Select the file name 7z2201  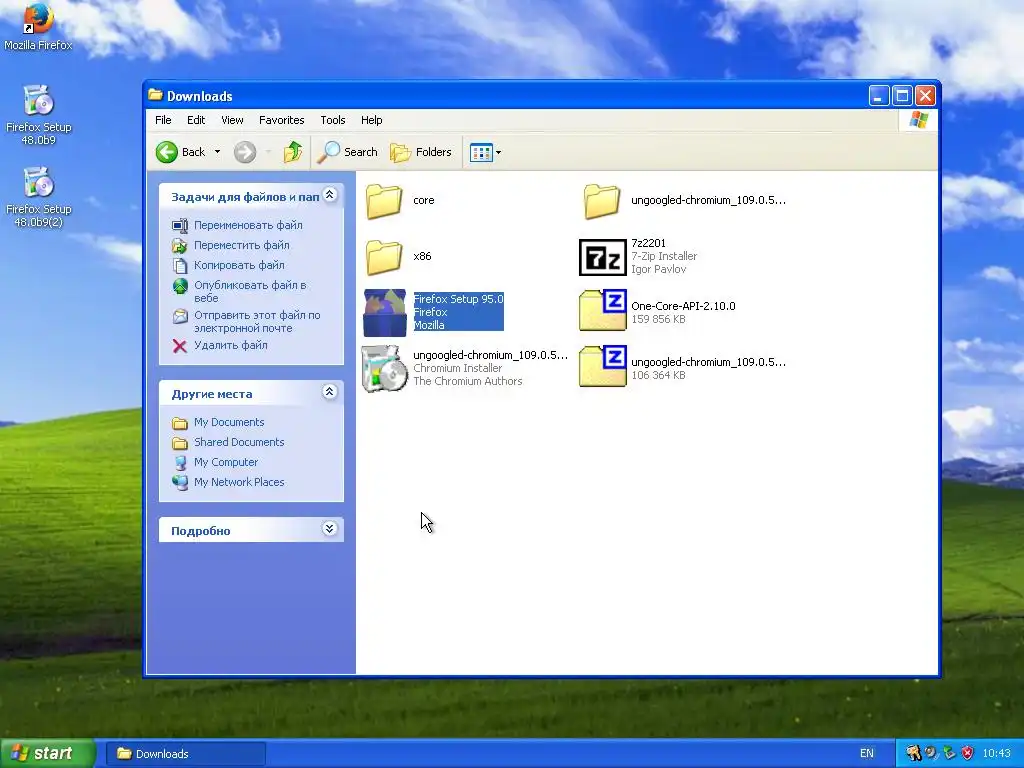click(x=648, y=244)
